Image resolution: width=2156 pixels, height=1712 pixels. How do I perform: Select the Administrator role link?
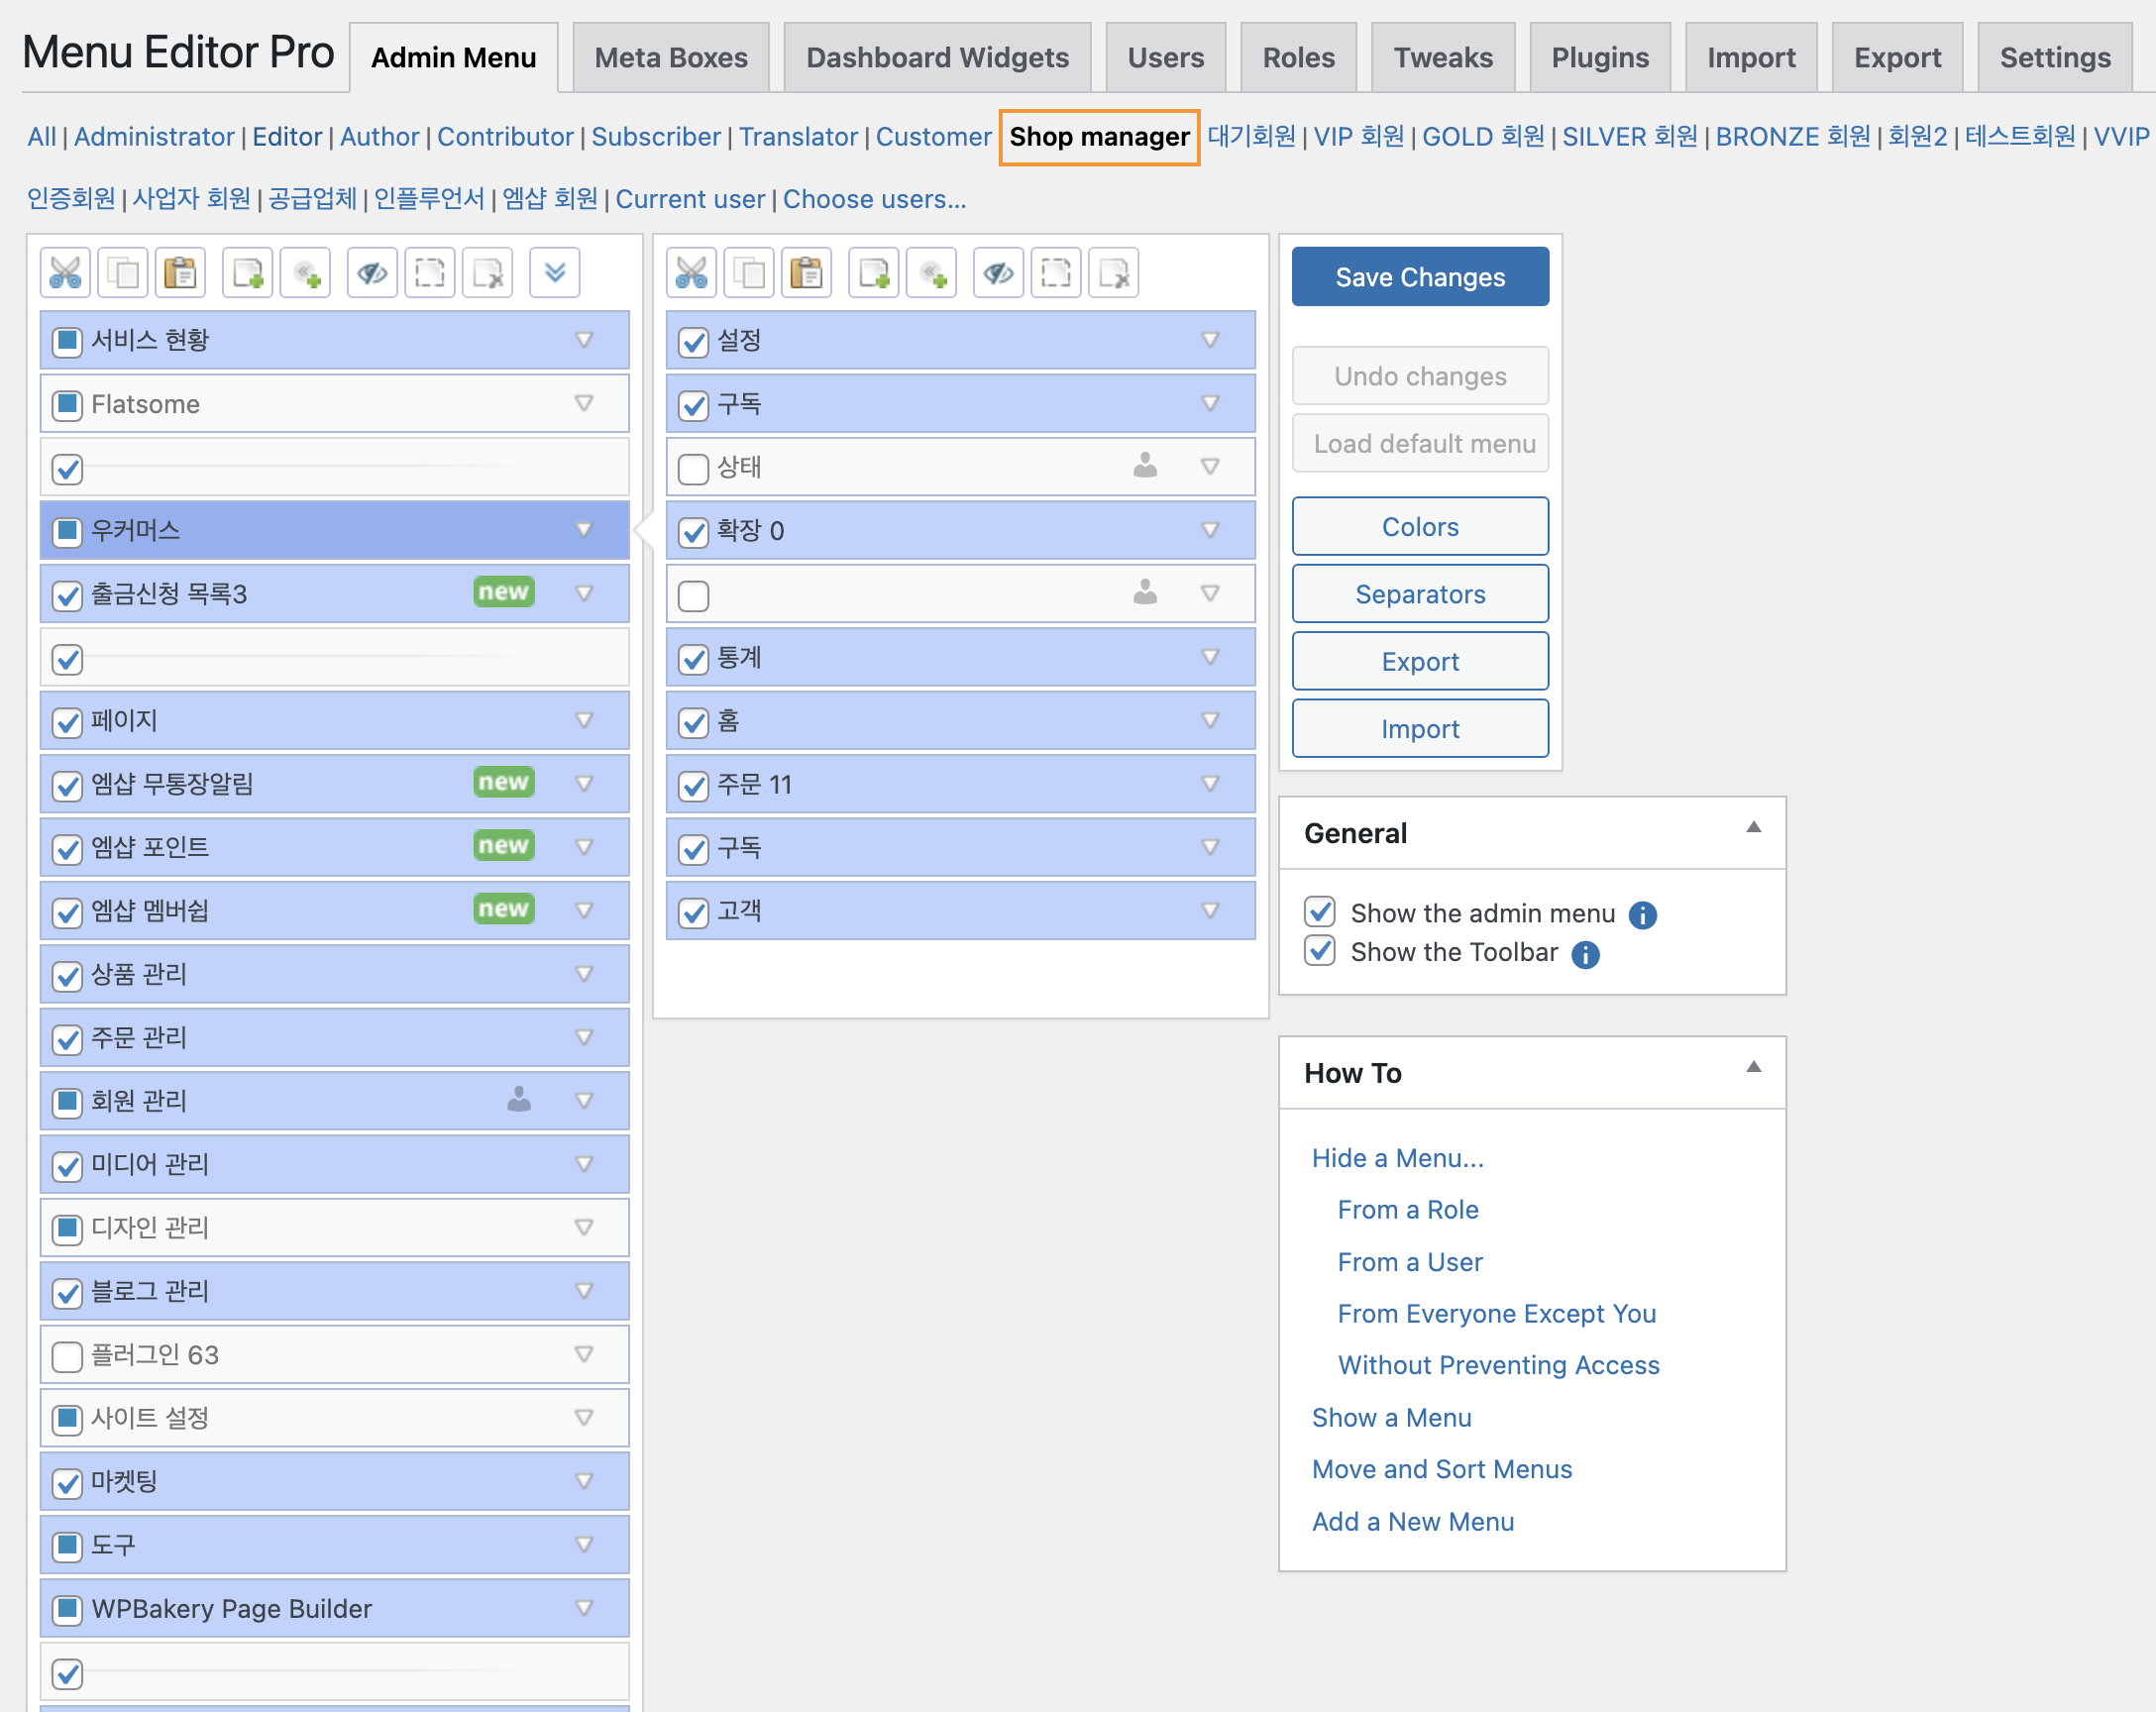(154, 137)
